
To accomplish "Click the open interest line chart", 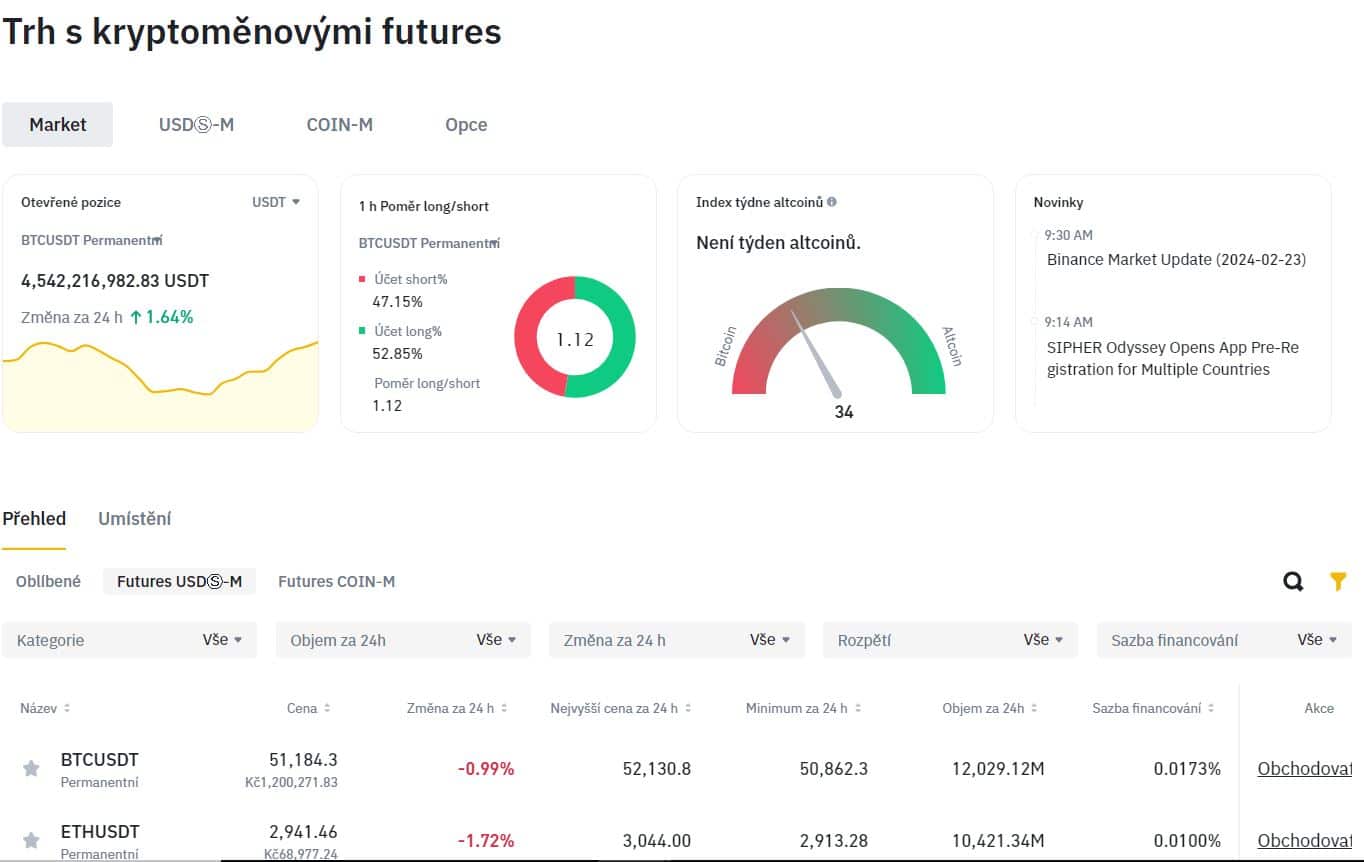I will (x=160, y=385).
